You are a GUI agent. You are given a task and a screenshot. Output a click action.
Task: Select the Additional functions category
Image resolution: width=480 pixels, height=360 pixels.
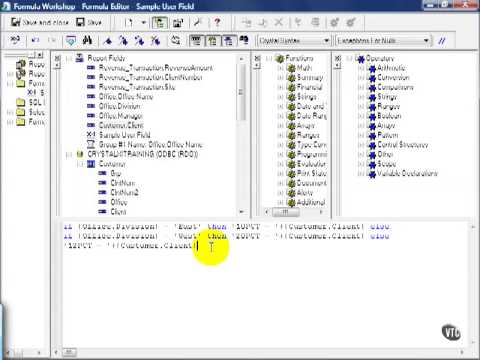coord(311,202)
